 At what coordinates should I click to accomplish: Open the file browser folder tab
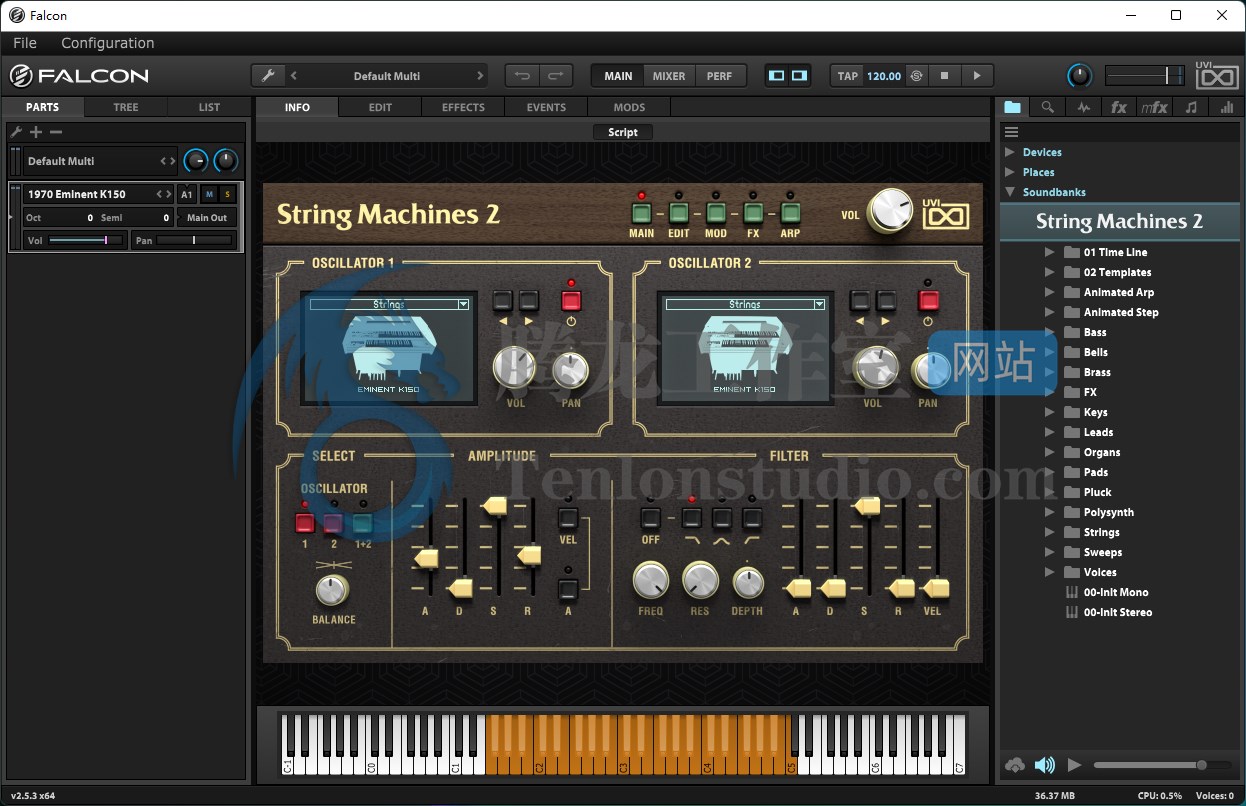click(1013, 107)
